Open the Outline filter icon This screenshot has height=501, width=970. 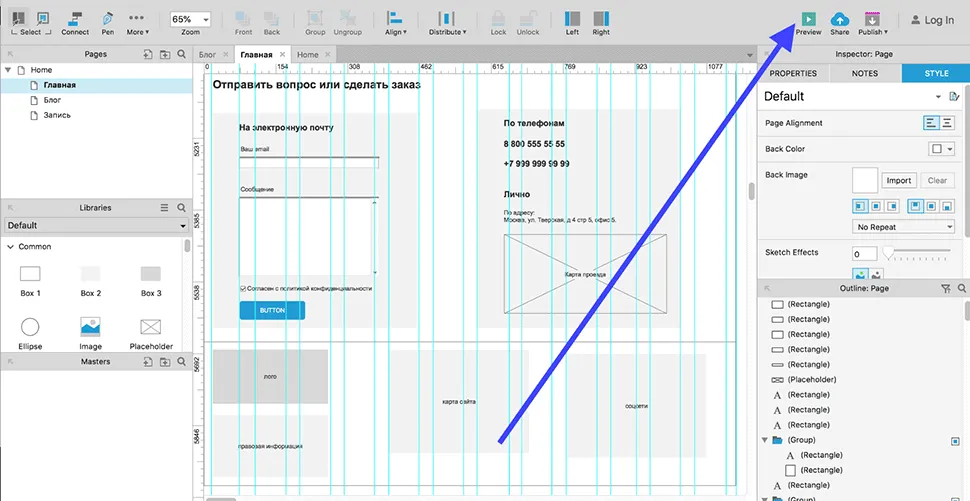[946, 288]
